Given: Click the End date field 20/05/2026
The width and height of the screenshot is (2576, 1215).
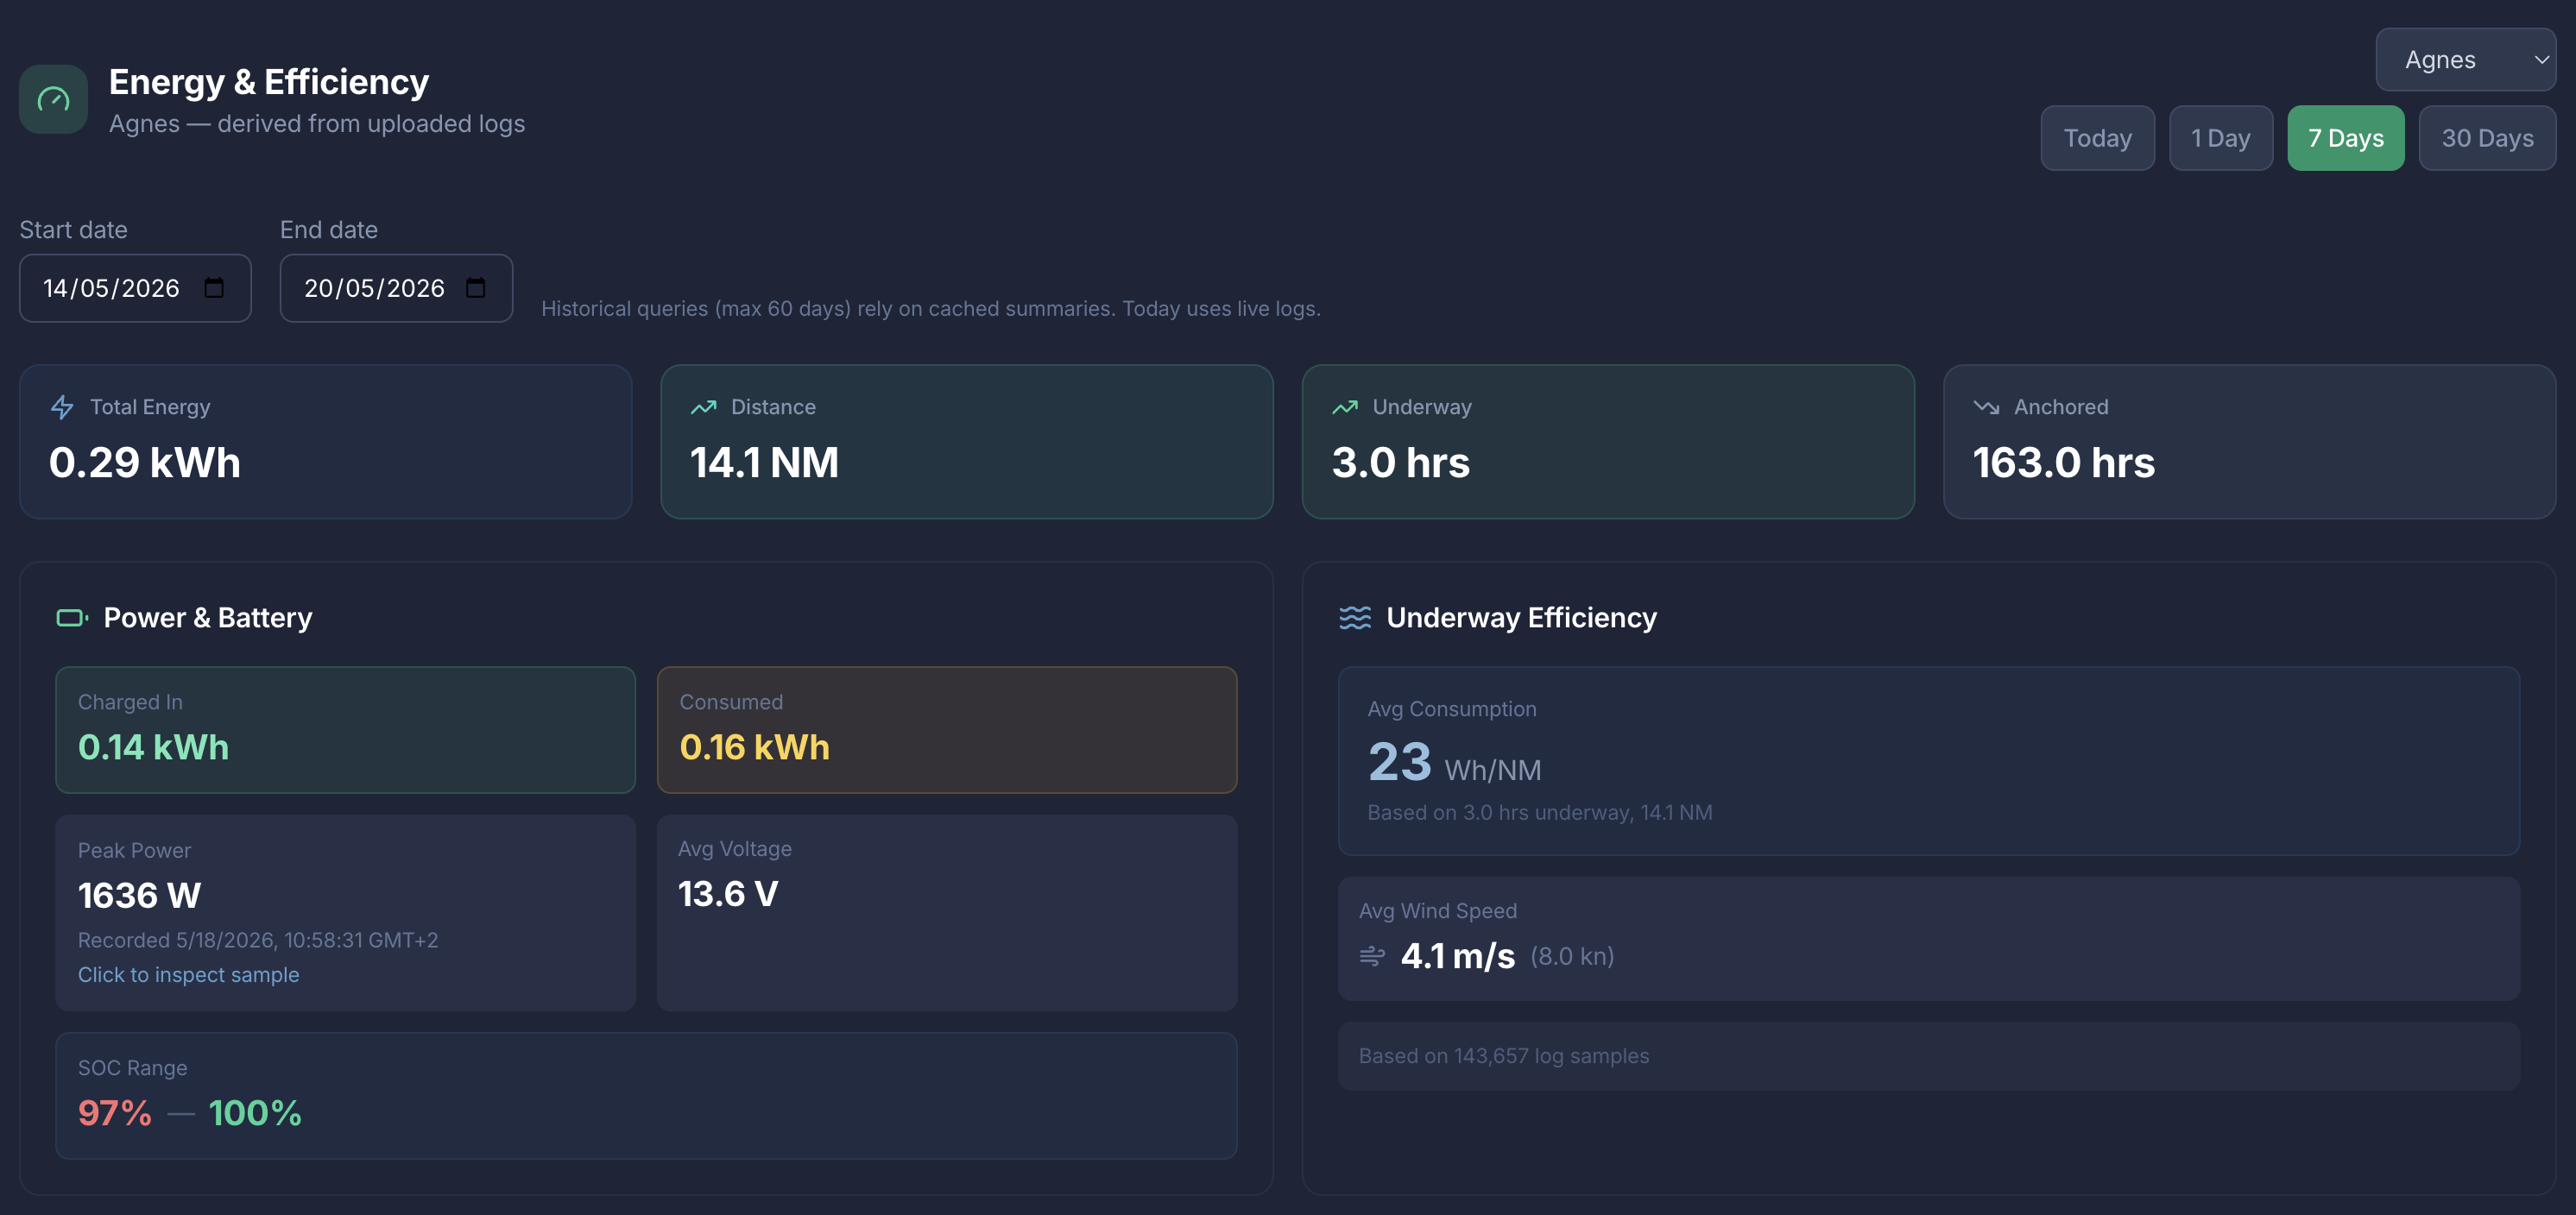Looking at the screenshot, I should pos(396,288).
